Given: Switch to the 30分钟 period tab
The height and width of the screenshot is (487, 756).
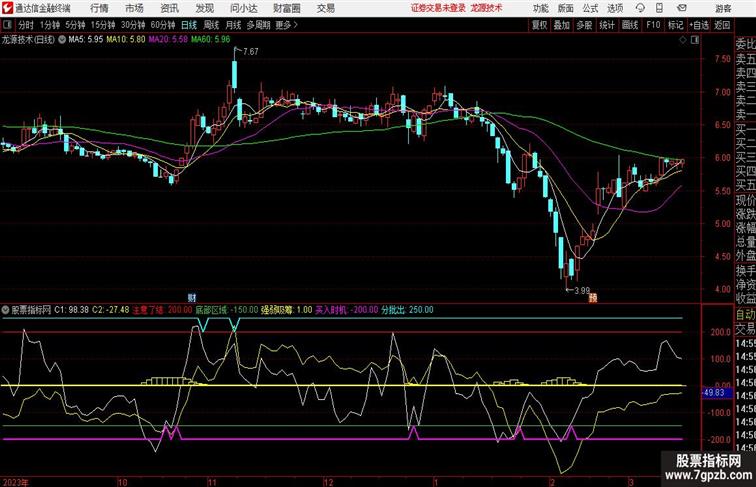Looking at the screenshot, I should [133, 25].
